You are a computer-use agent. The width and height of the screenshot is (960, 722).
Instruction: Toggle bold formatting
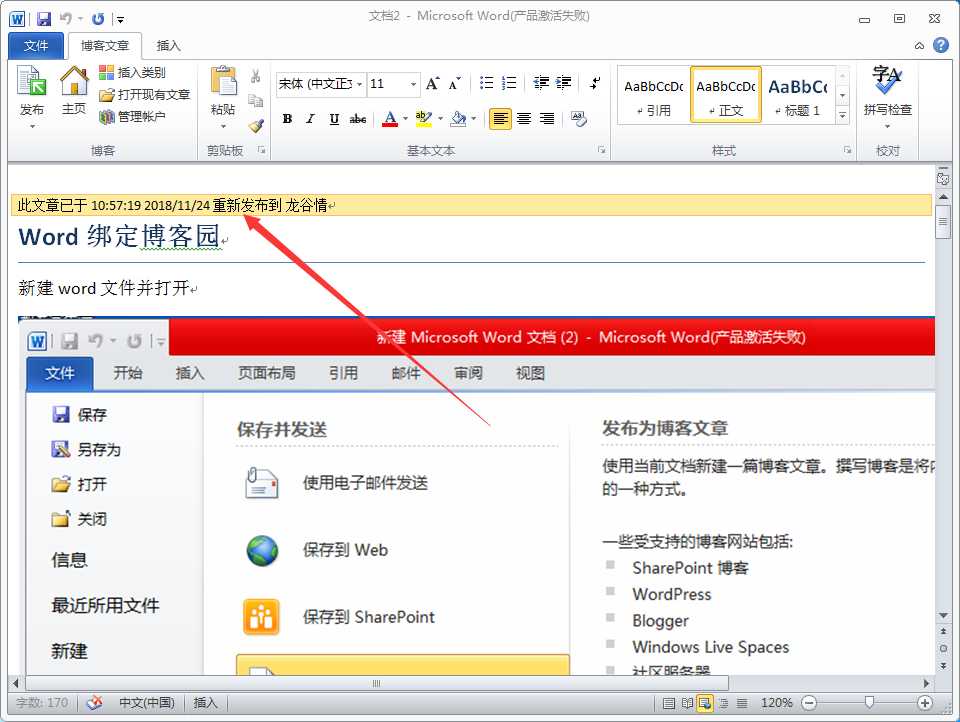click(x=287, y=119)
